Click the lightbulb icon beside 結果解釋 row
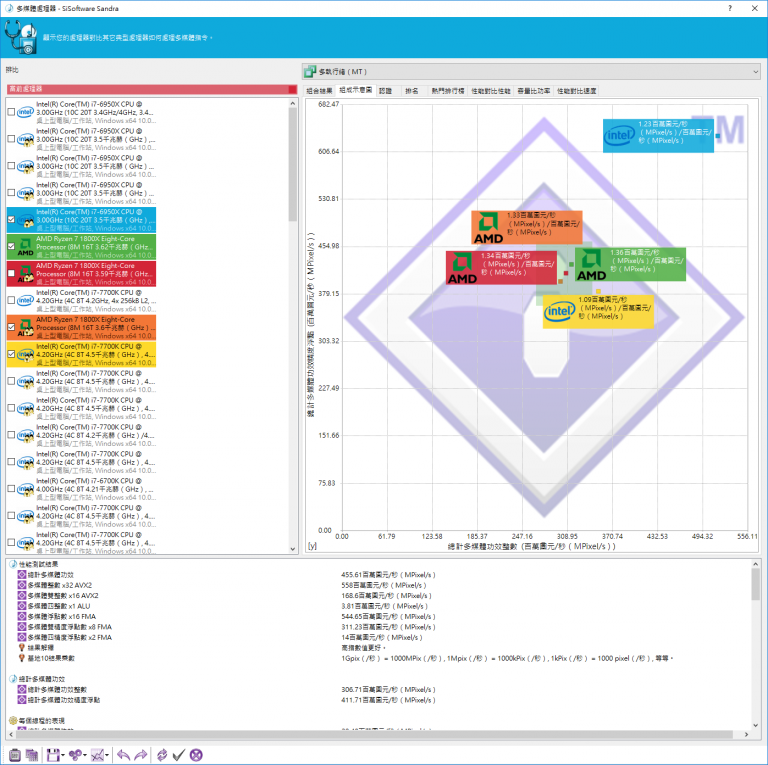 click(22, 647)
